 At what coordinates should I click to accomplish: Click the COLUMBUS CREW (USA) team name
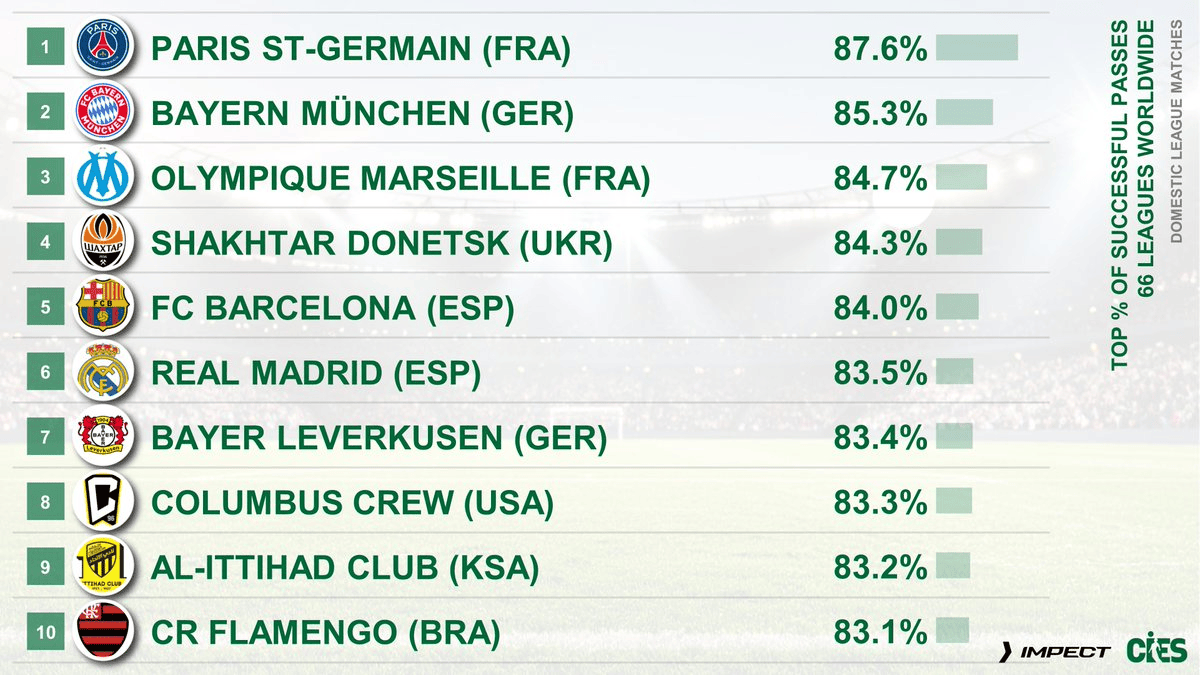coord(351,503)
